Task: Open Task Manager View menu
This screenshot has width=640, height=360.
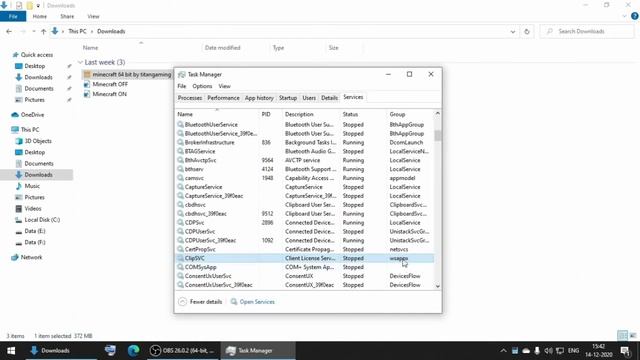Action: click(224, 86)
